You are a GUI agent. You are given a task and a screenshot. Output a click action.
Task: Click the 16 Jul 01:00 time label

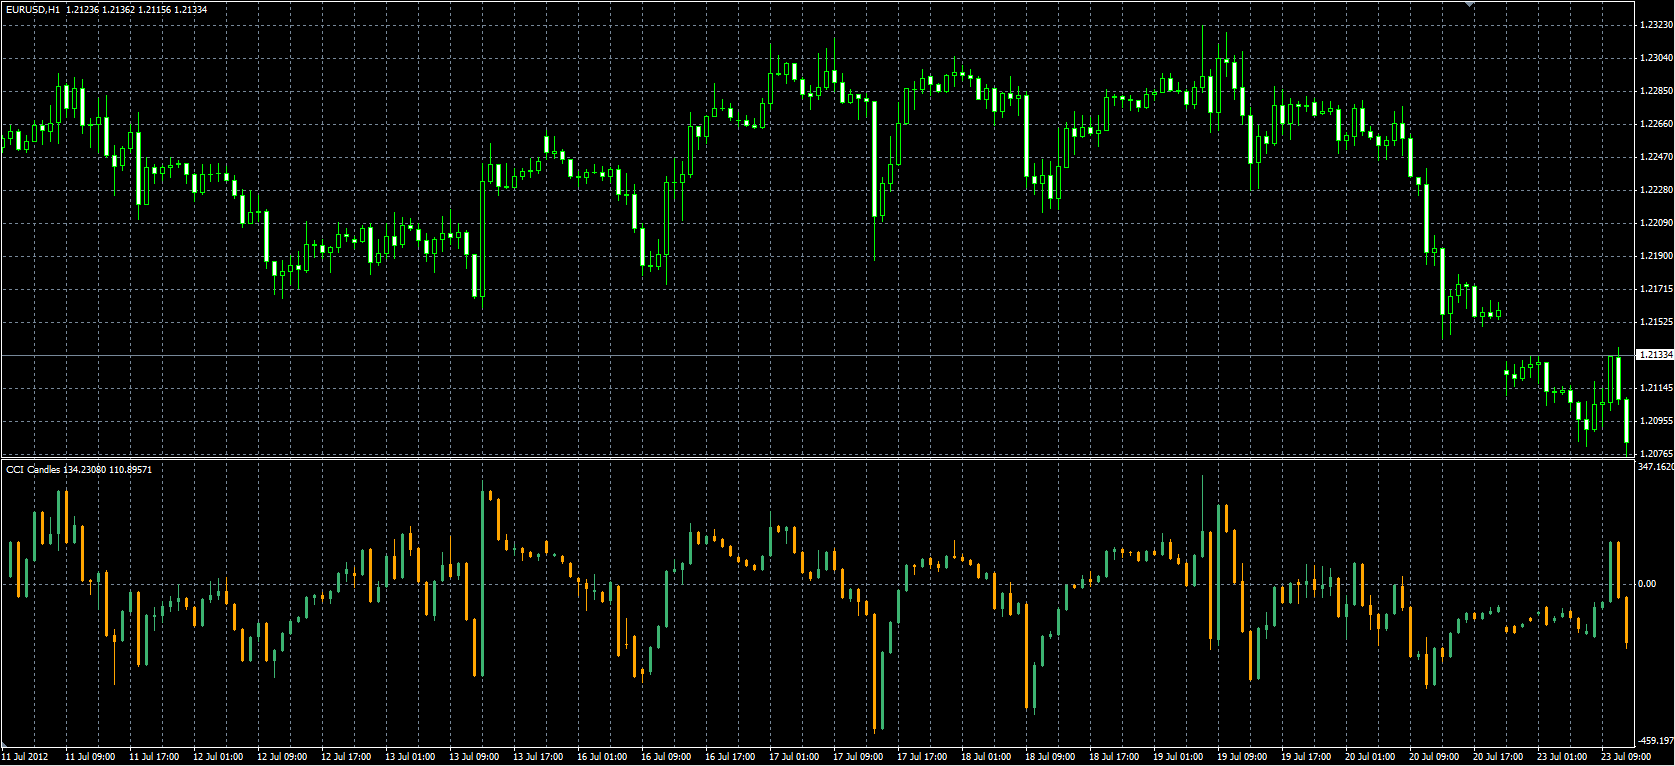pyautogui.click(x=602, y=757)
